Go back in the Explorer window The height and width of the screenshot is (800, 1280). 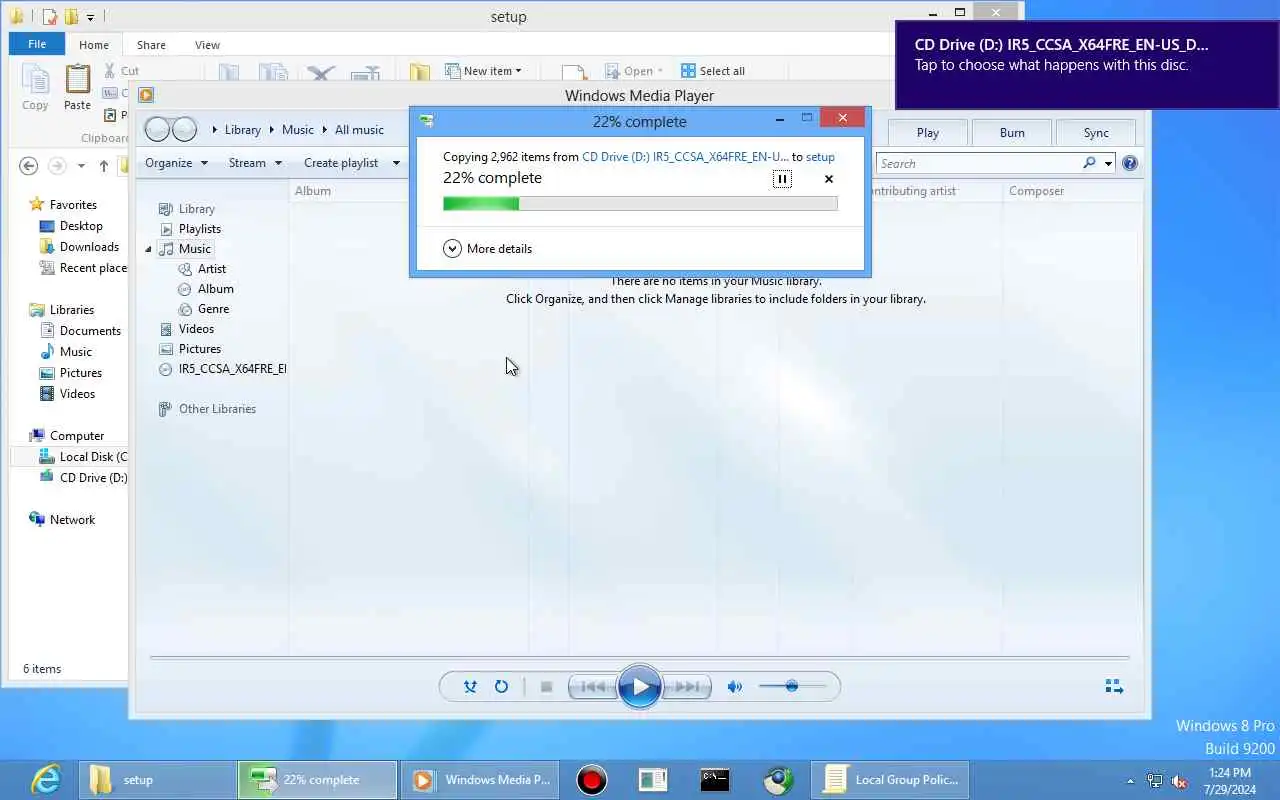(x=29, y=166)
